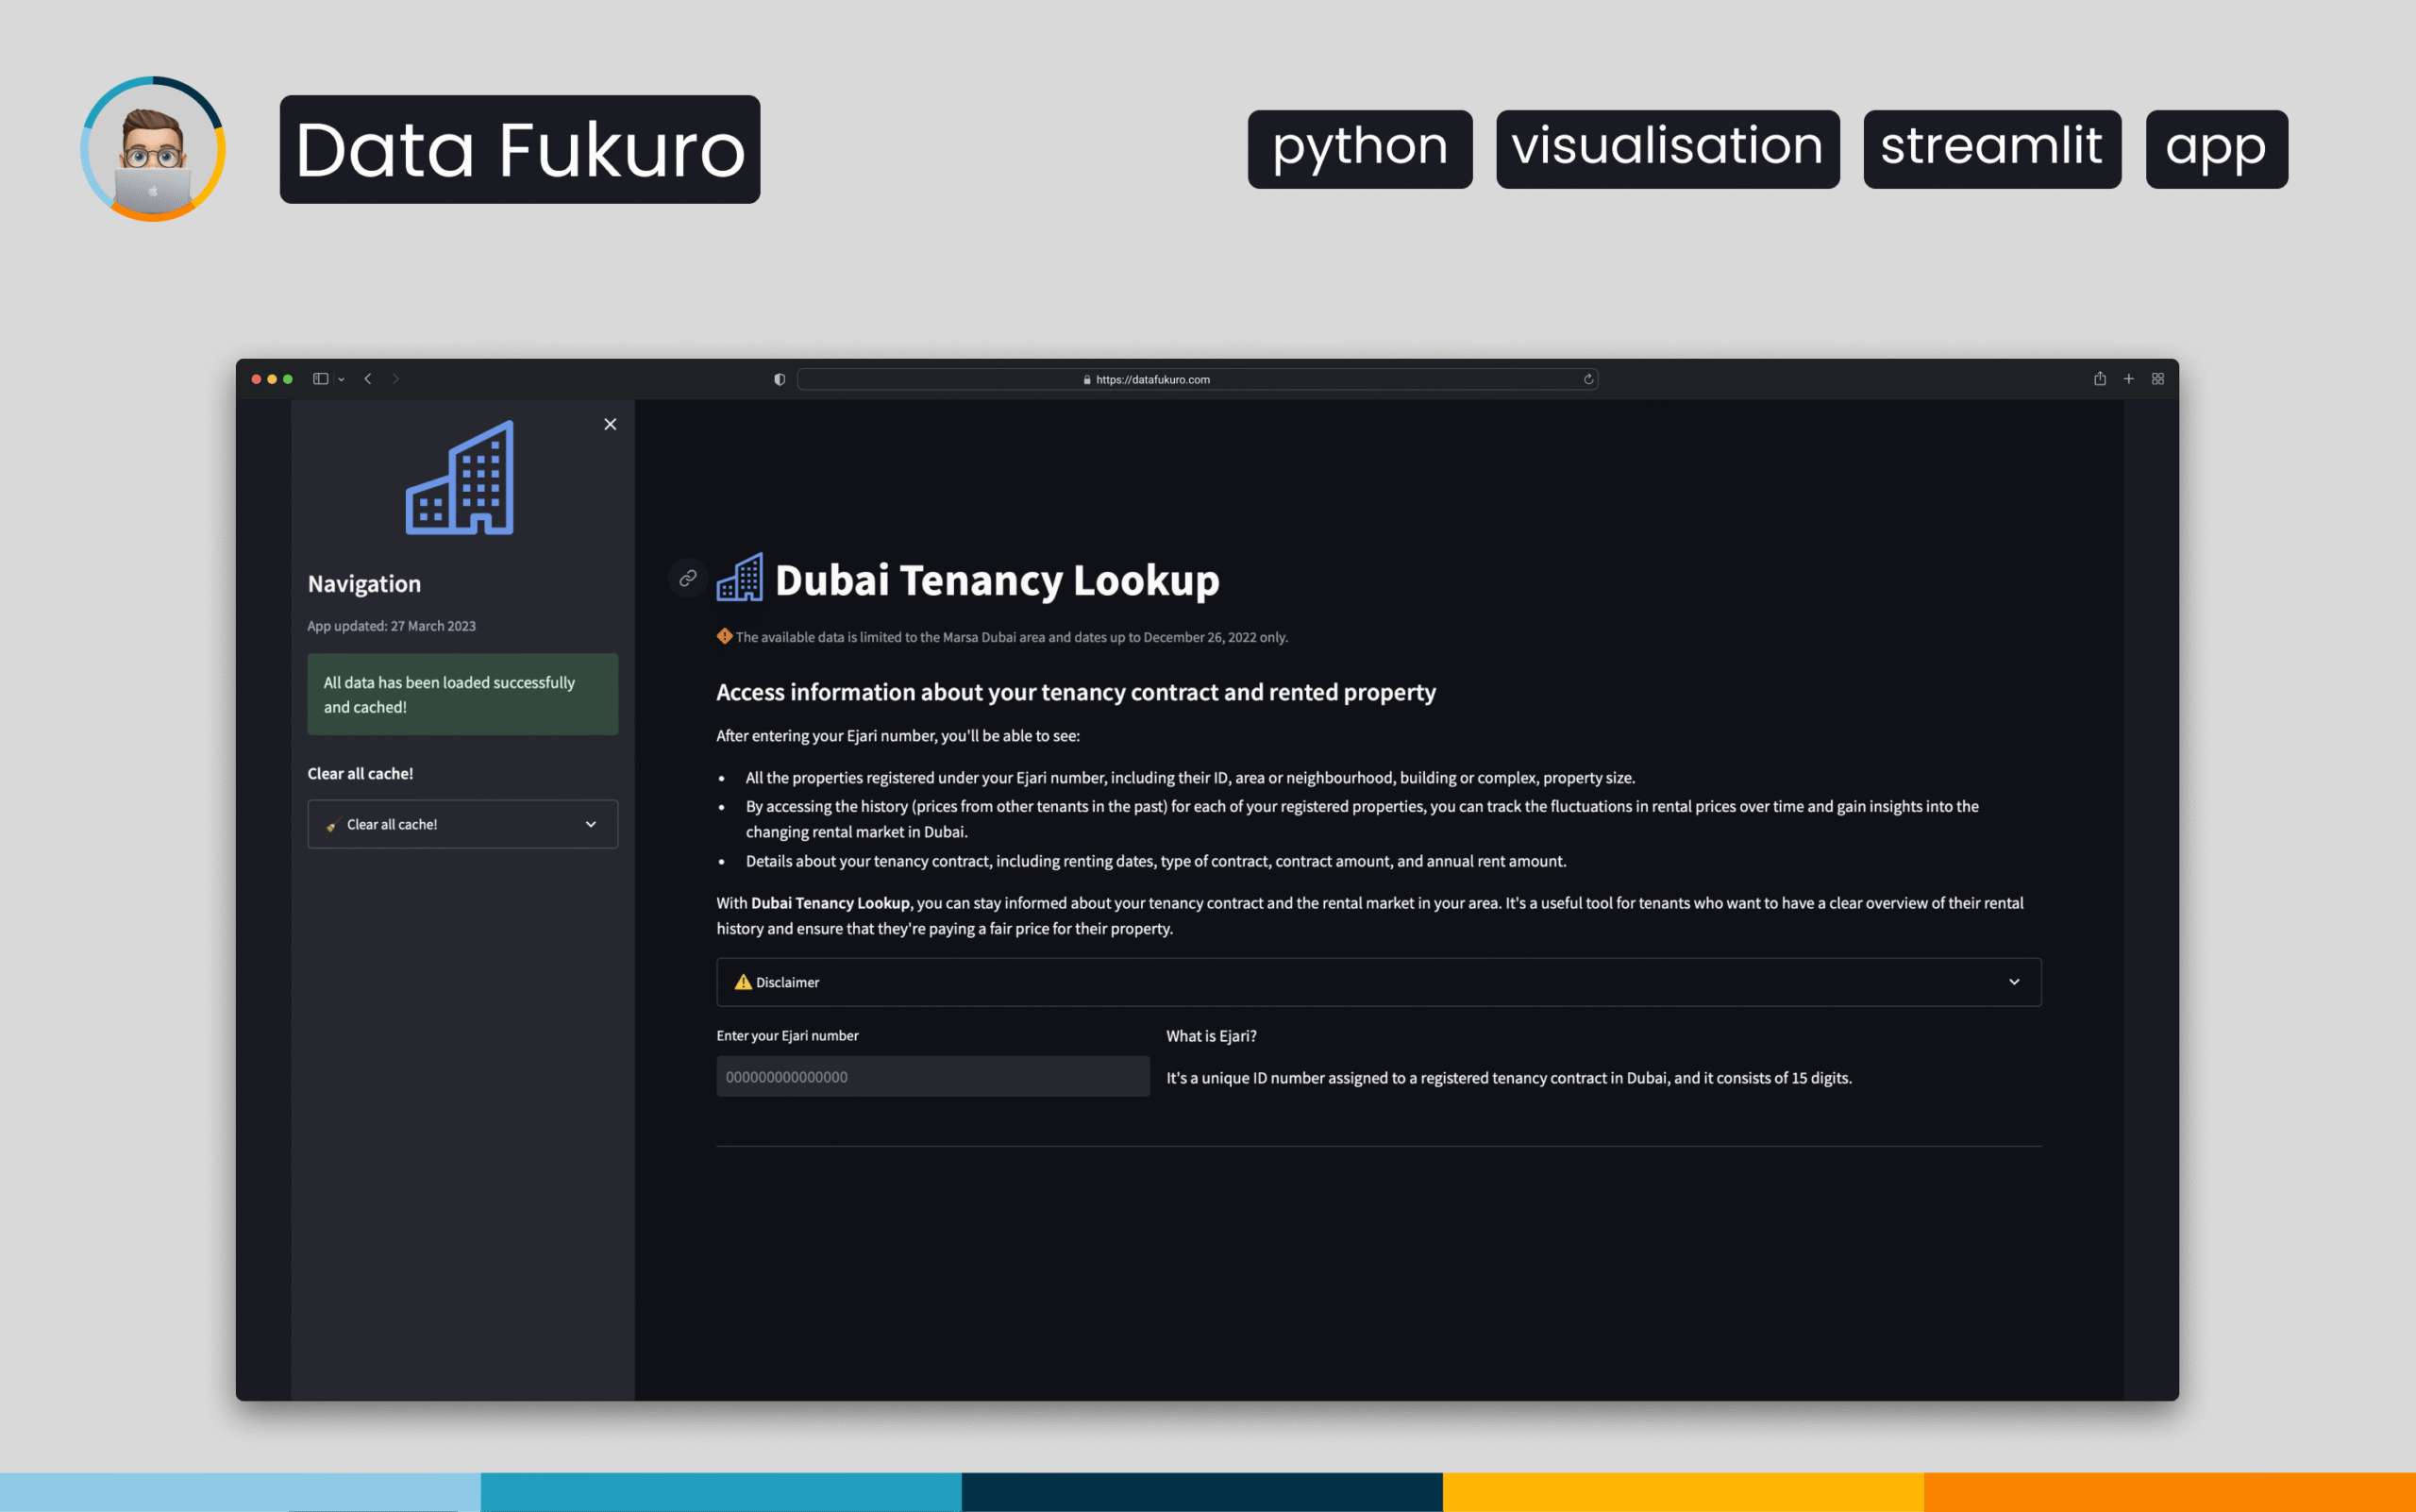Click the chevron next to the sidebar toggle
The width and height of the screenshot is (2416, 1512).
coord(340,379)
